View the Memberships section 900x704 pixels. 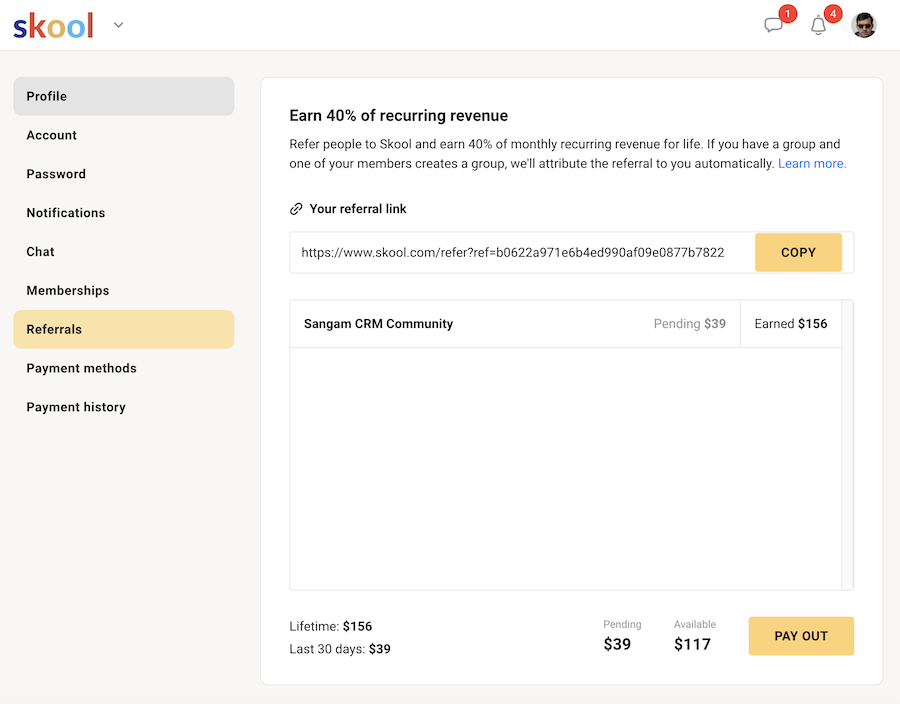click(123, 291)
